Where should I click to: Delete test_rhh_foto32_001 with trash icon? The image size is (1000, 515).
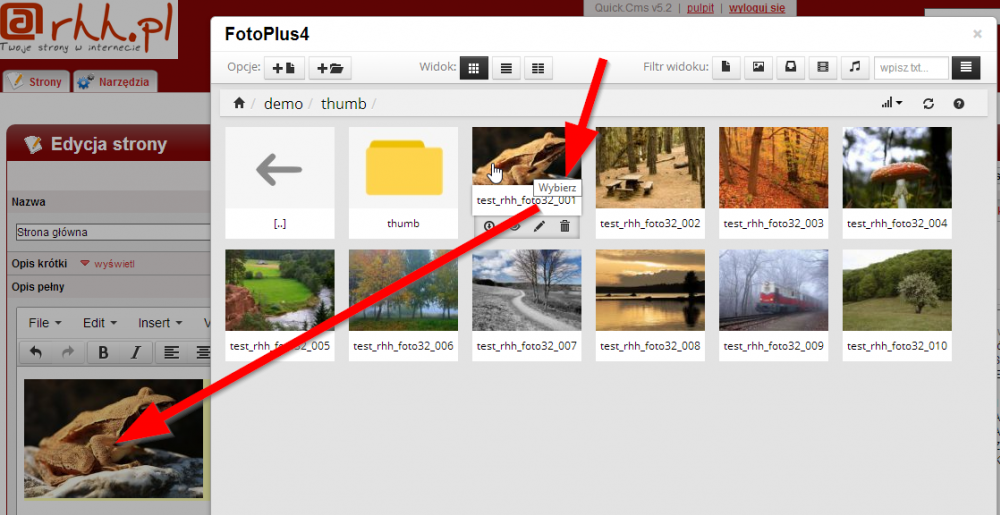[x=564, y=226]
